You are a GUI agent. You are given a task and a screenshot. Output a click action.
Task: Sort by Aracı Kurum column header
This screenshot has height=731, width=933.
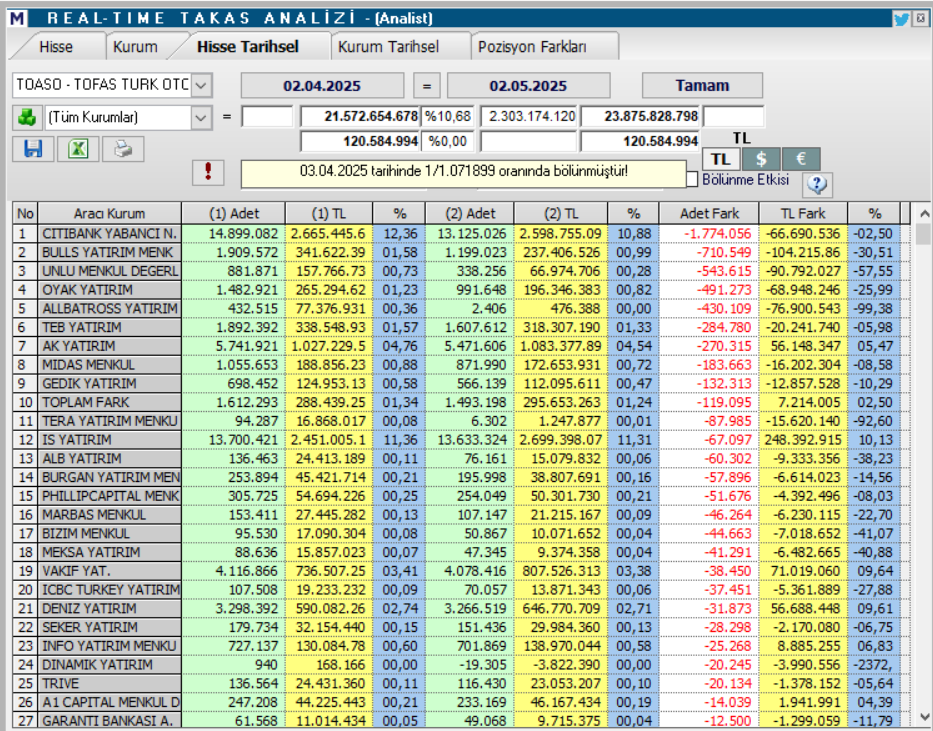(x=109, y=214)
